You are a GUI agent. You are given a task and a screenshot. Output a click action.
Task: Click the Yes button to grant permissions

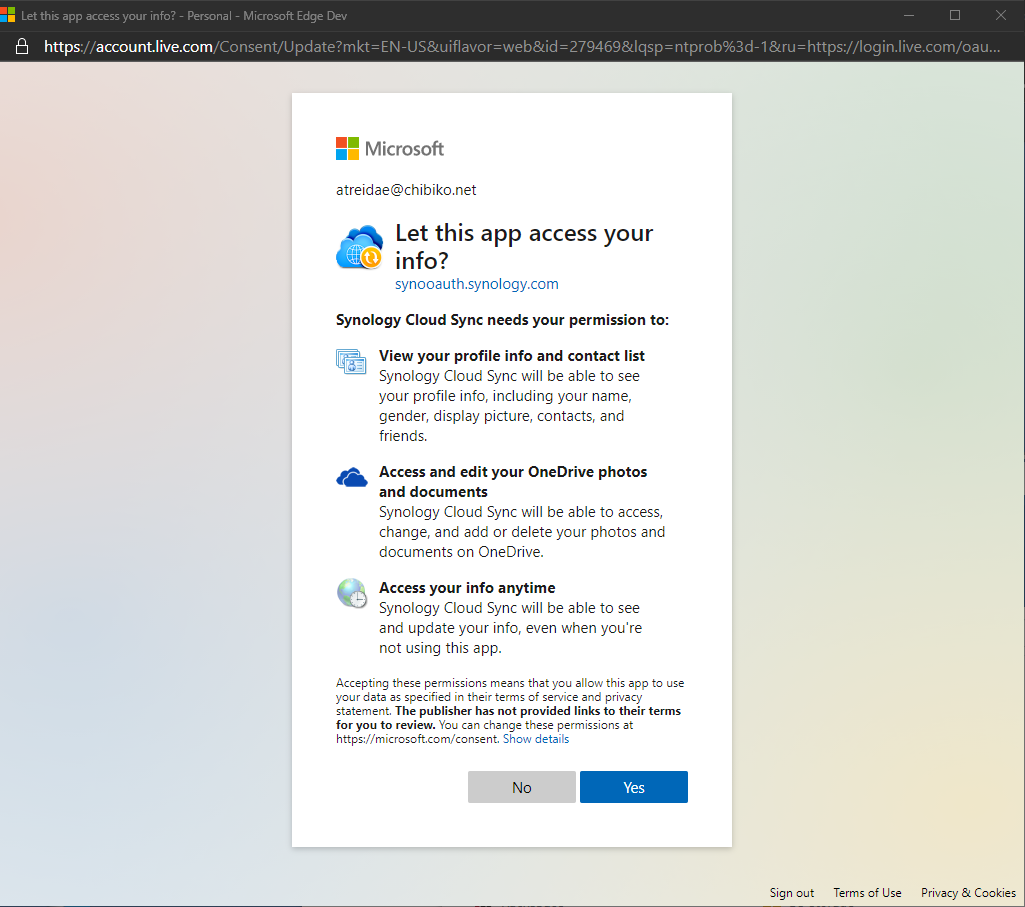633,787
